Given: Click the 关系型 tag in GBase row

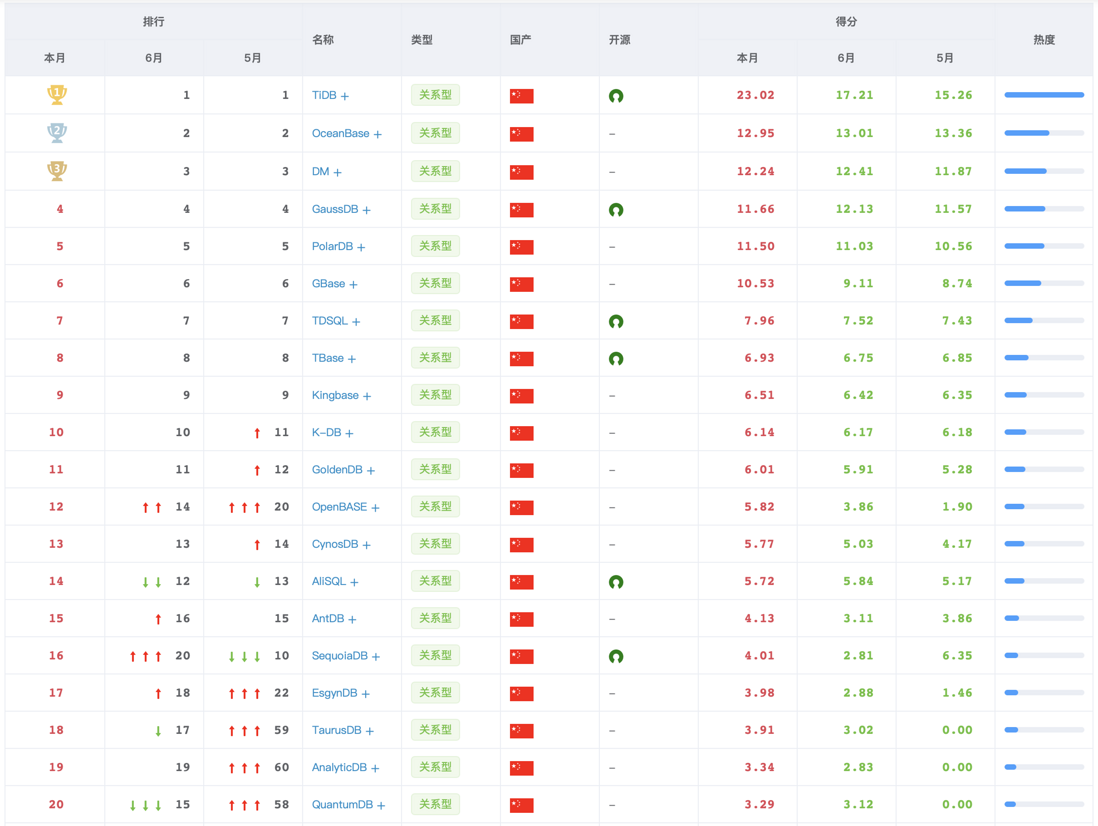Looking at the screenshot, I should pyautogui.click(x=435, y=284).
